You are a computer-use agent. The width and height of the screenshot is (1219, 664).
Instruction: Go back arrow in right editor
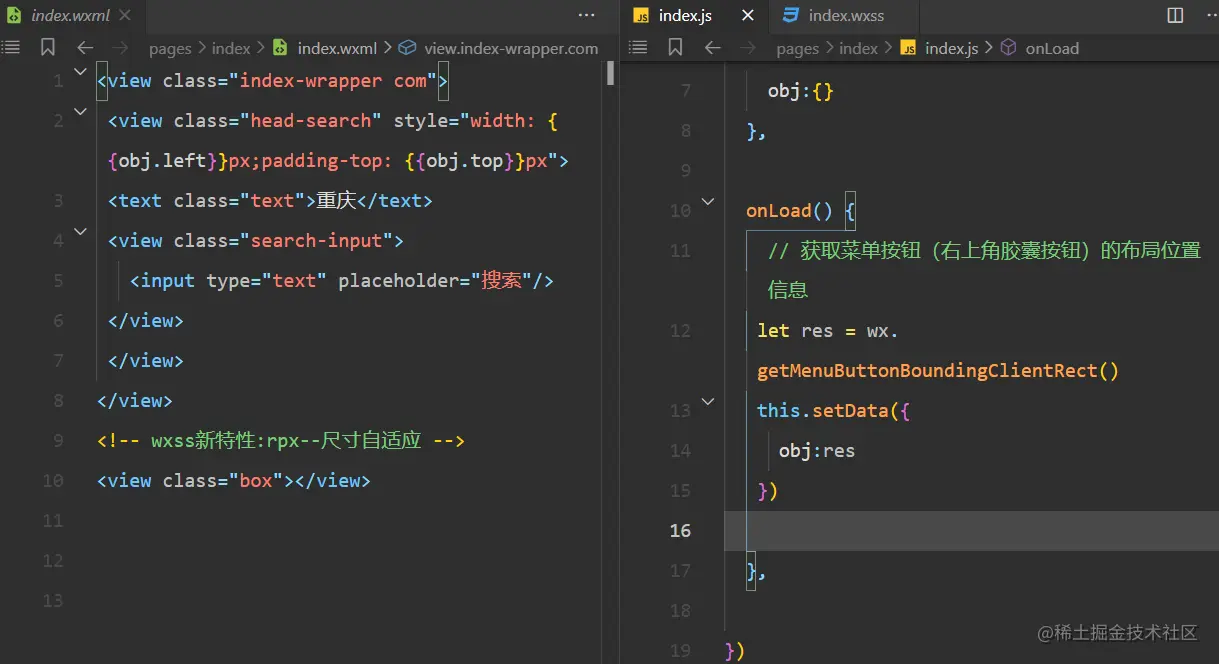[x=712, y=47]
